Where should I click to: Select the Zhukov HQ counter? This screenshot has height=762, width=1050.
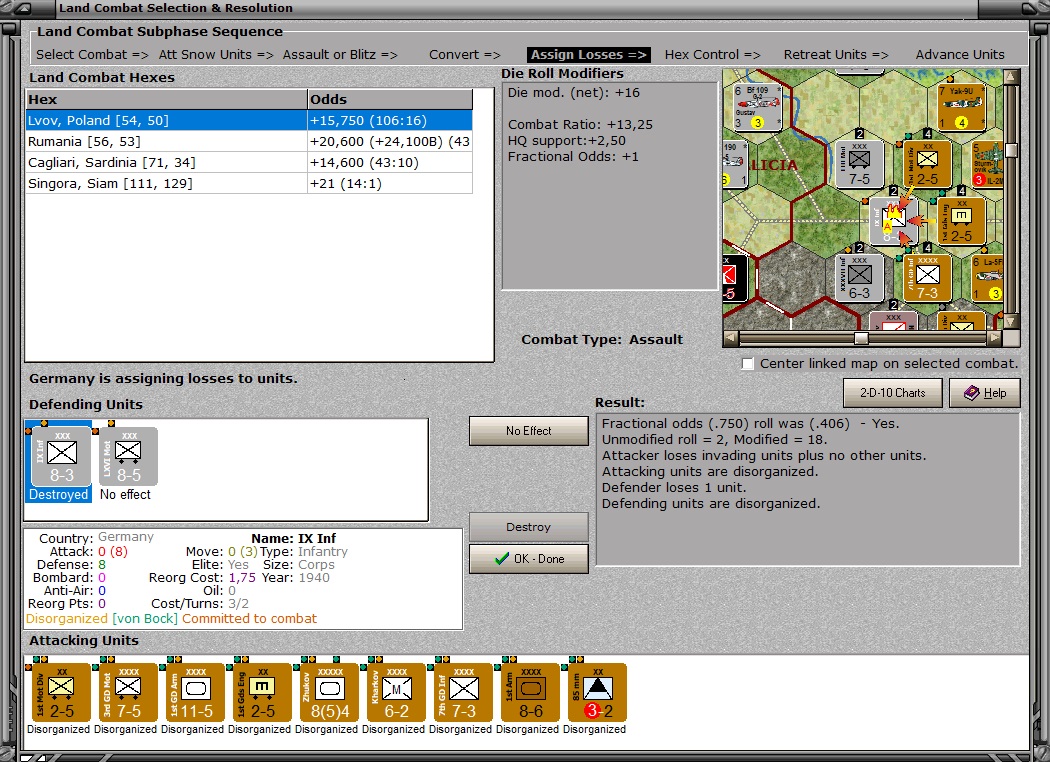[330, 692]
